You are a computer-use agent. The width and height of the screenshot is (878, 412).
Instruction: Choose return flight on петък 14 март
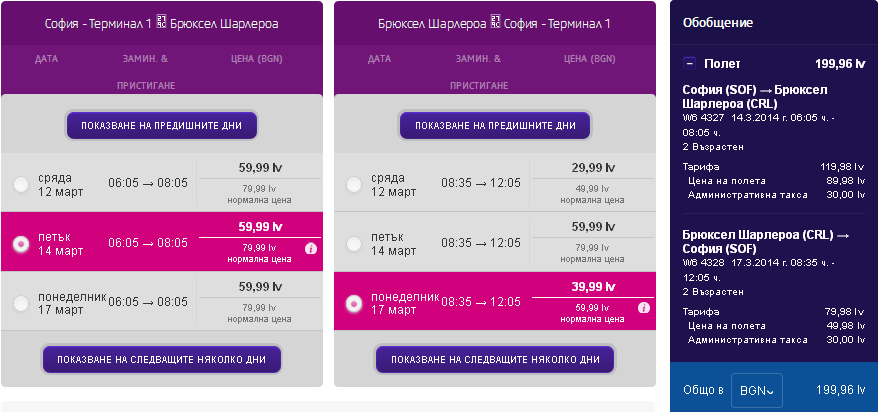[354, 243]
